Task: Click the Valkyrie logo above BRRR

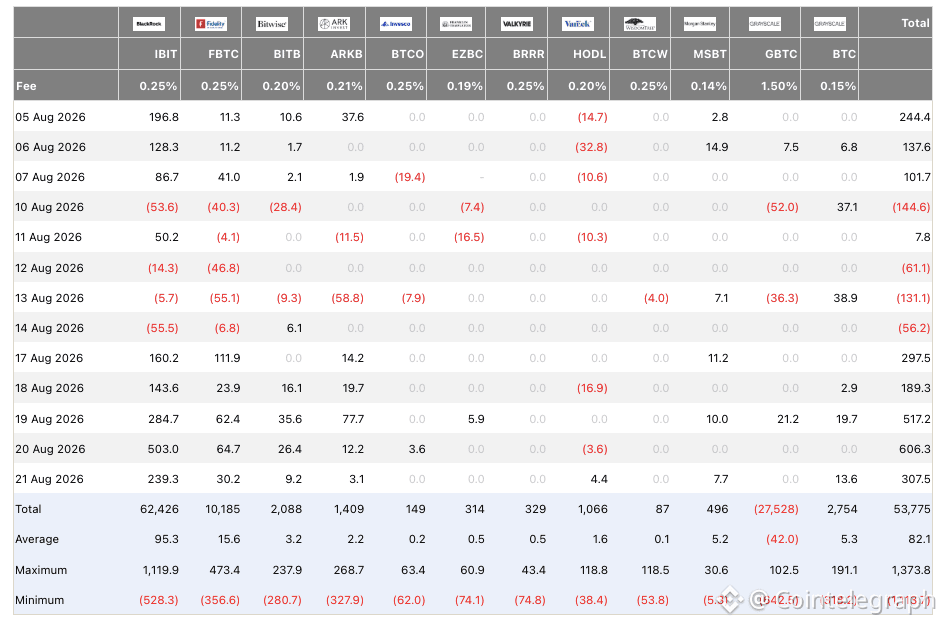Action: [517, 23]
